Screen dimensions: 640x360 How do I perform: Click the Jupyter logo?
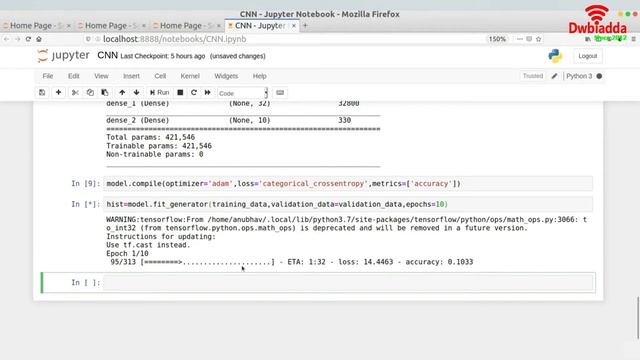click(x=63, y=56)
